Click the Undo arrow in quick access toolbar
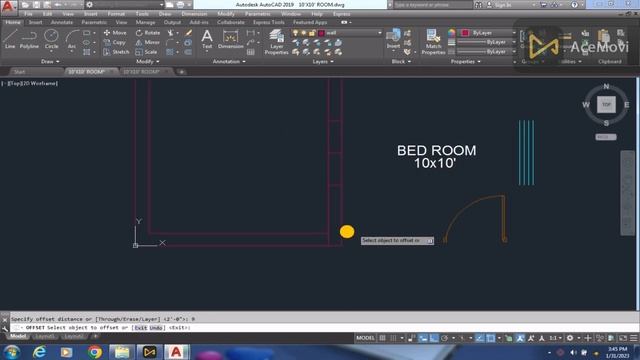The image size is (640, 360). coord(58,5)
